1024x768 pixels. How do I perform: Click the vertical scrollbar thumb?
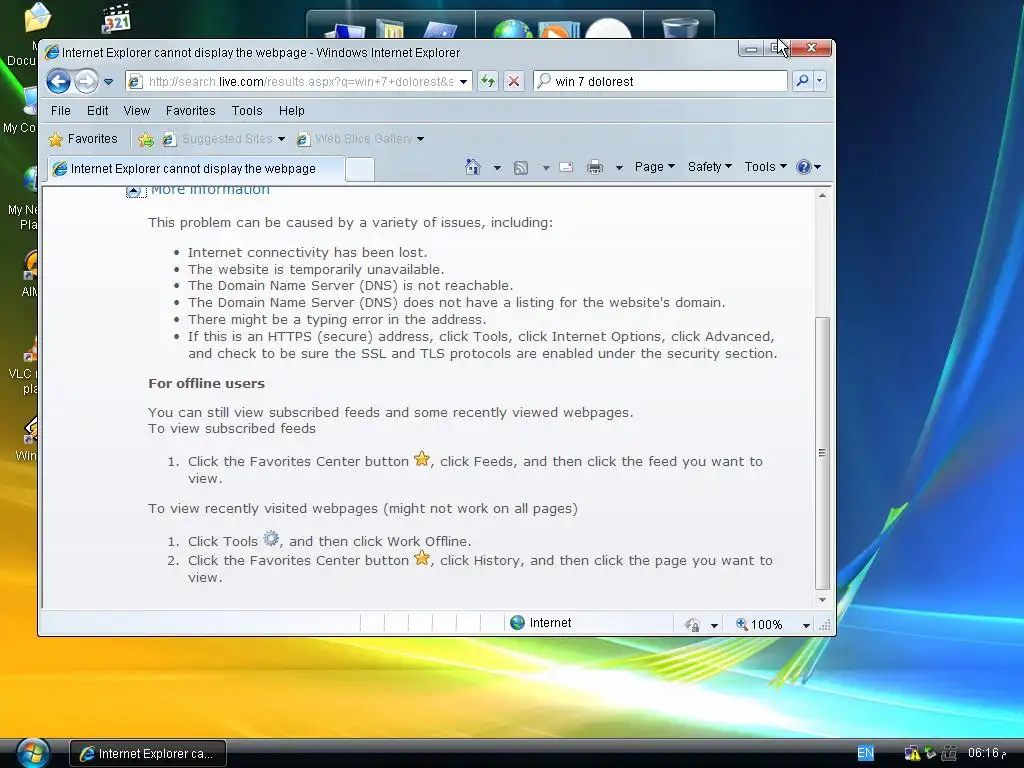(822, 453)
